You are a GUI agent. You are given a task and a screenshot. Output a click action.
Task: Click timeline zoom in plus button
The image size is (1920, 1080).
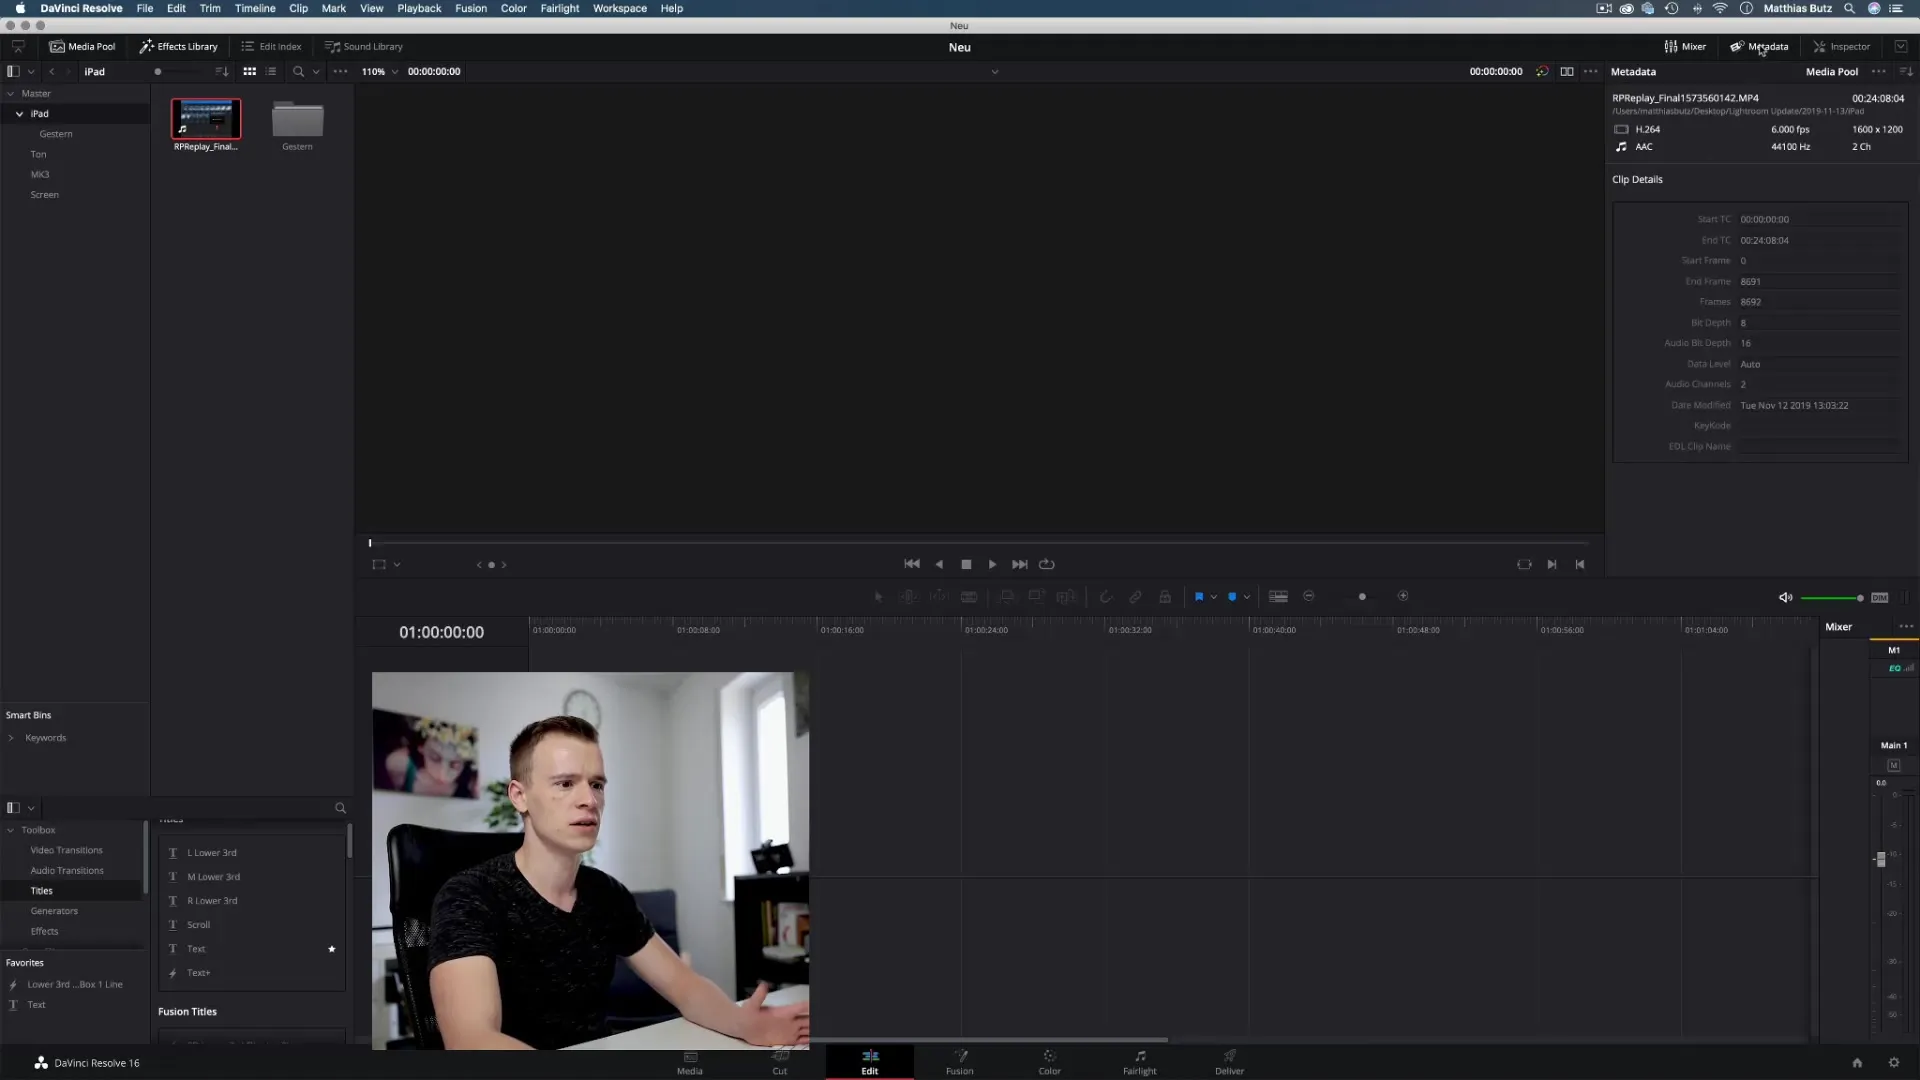[1403, 597]
